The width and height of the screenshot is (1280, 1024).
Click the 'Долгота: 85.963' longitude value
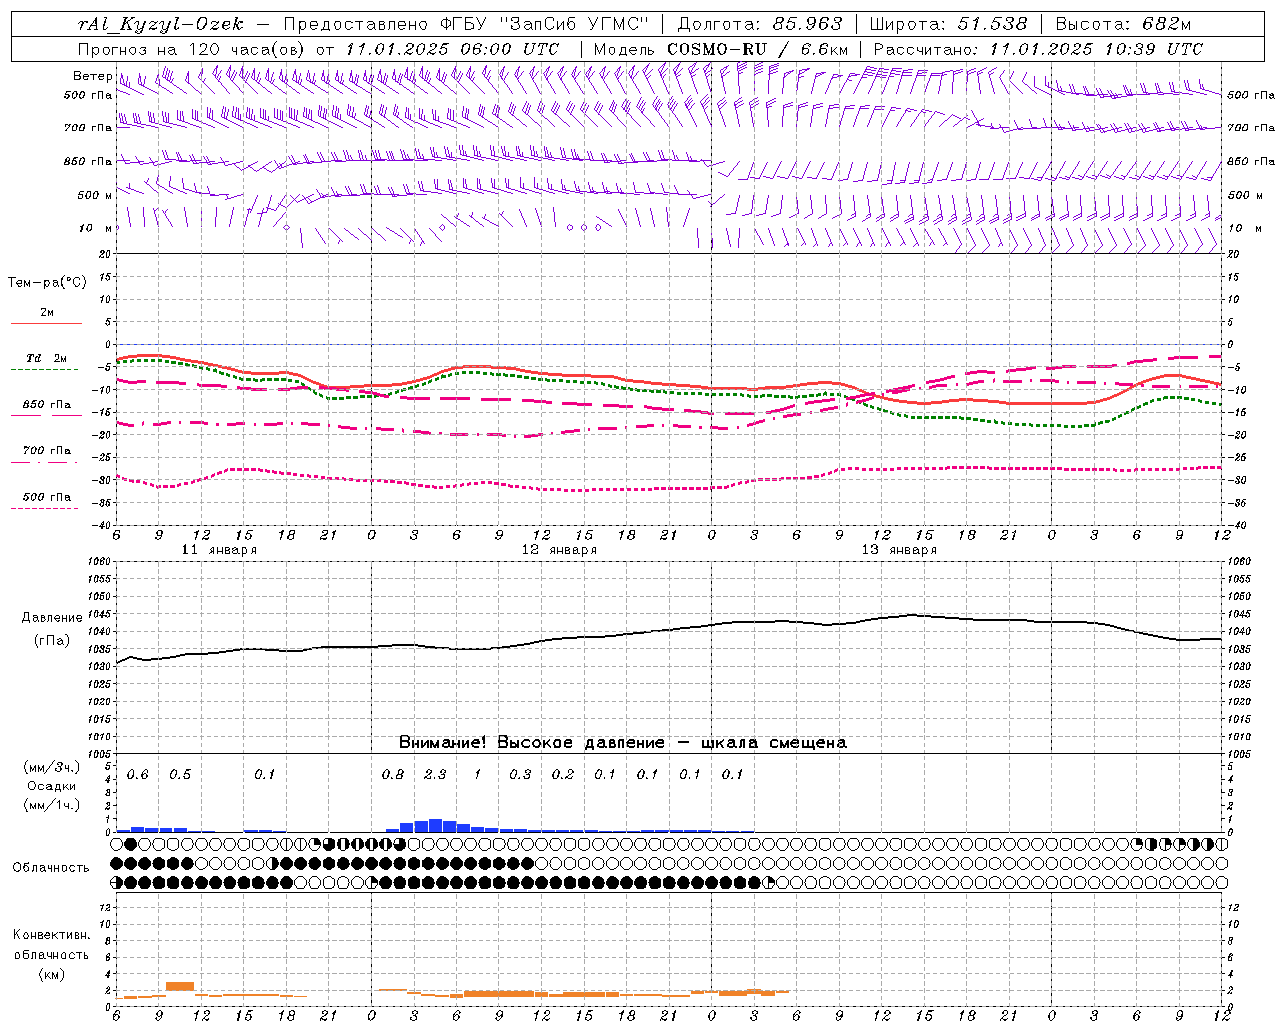(760, 24)
